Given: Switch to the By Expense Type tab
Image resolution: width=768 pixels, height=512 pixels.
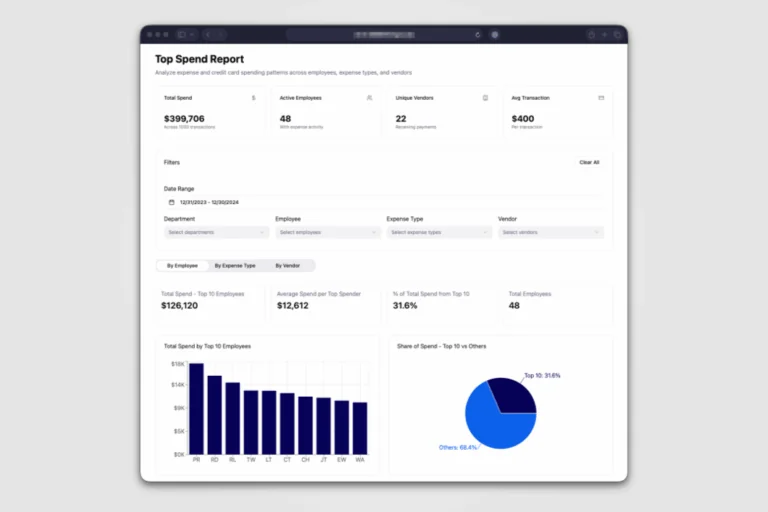Looking at the screenshot, I should [235, 266].
